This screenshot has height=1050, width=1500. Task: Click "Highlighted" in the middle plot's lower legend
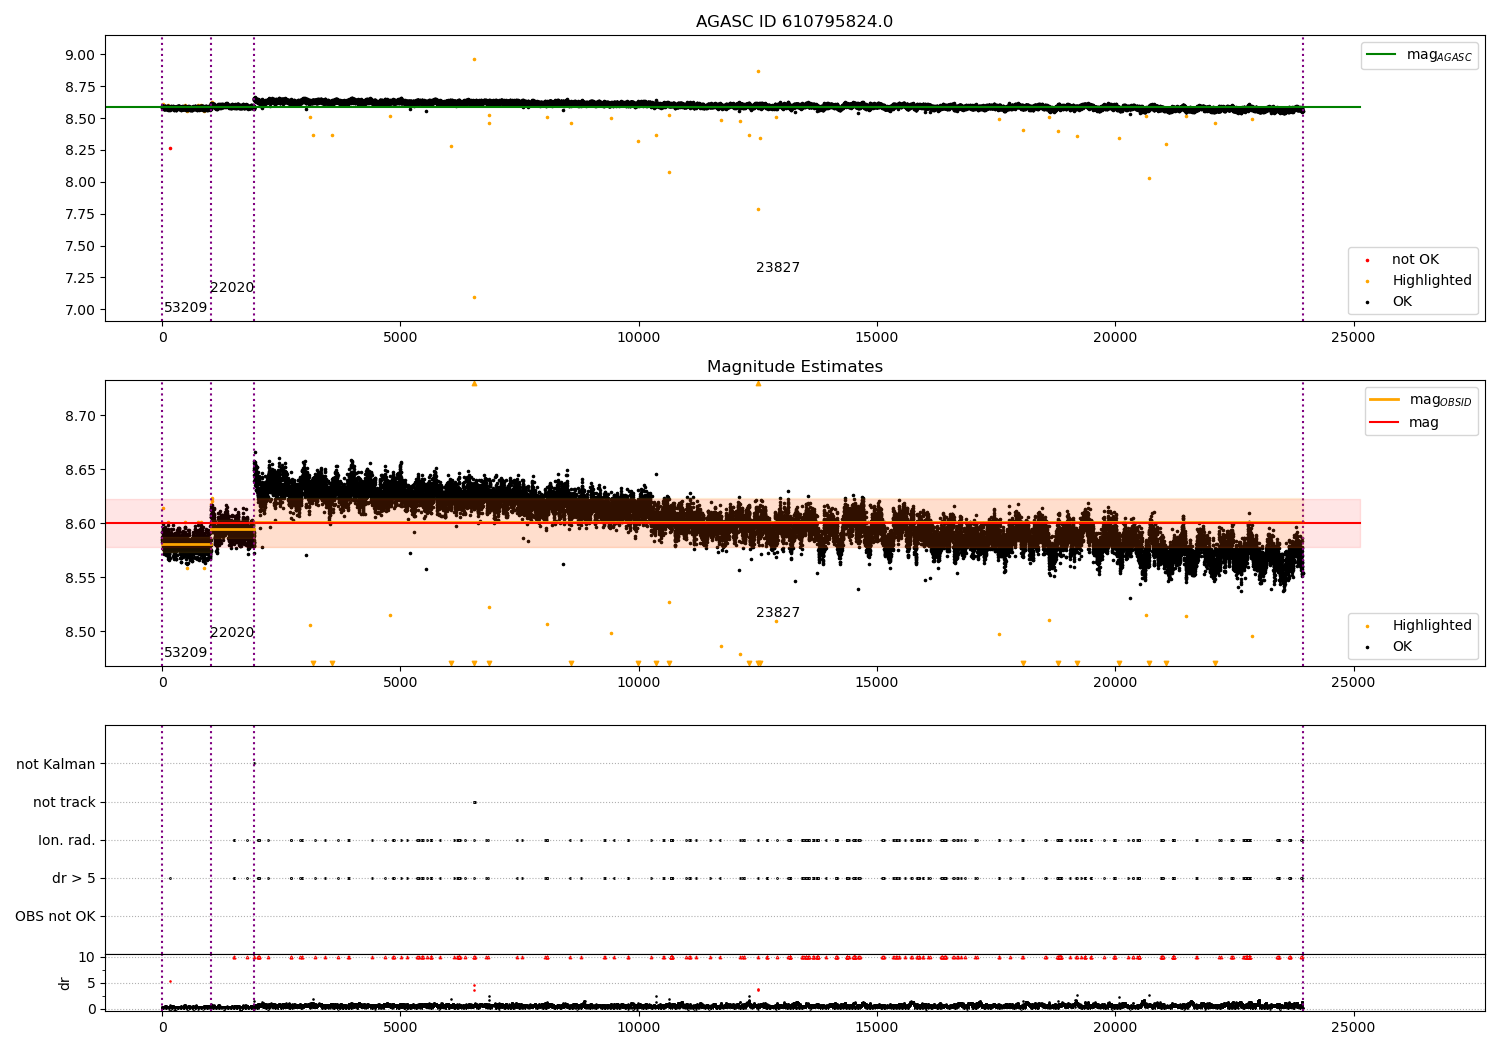[x=1431, y=626]
